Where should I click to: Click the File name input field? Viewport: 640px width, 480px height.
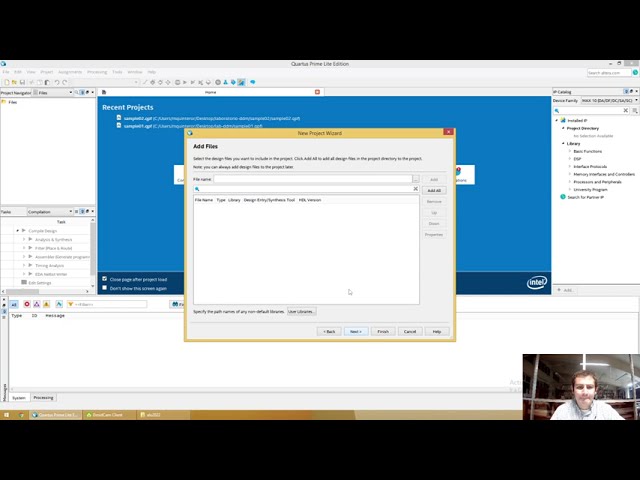(313, 179)
